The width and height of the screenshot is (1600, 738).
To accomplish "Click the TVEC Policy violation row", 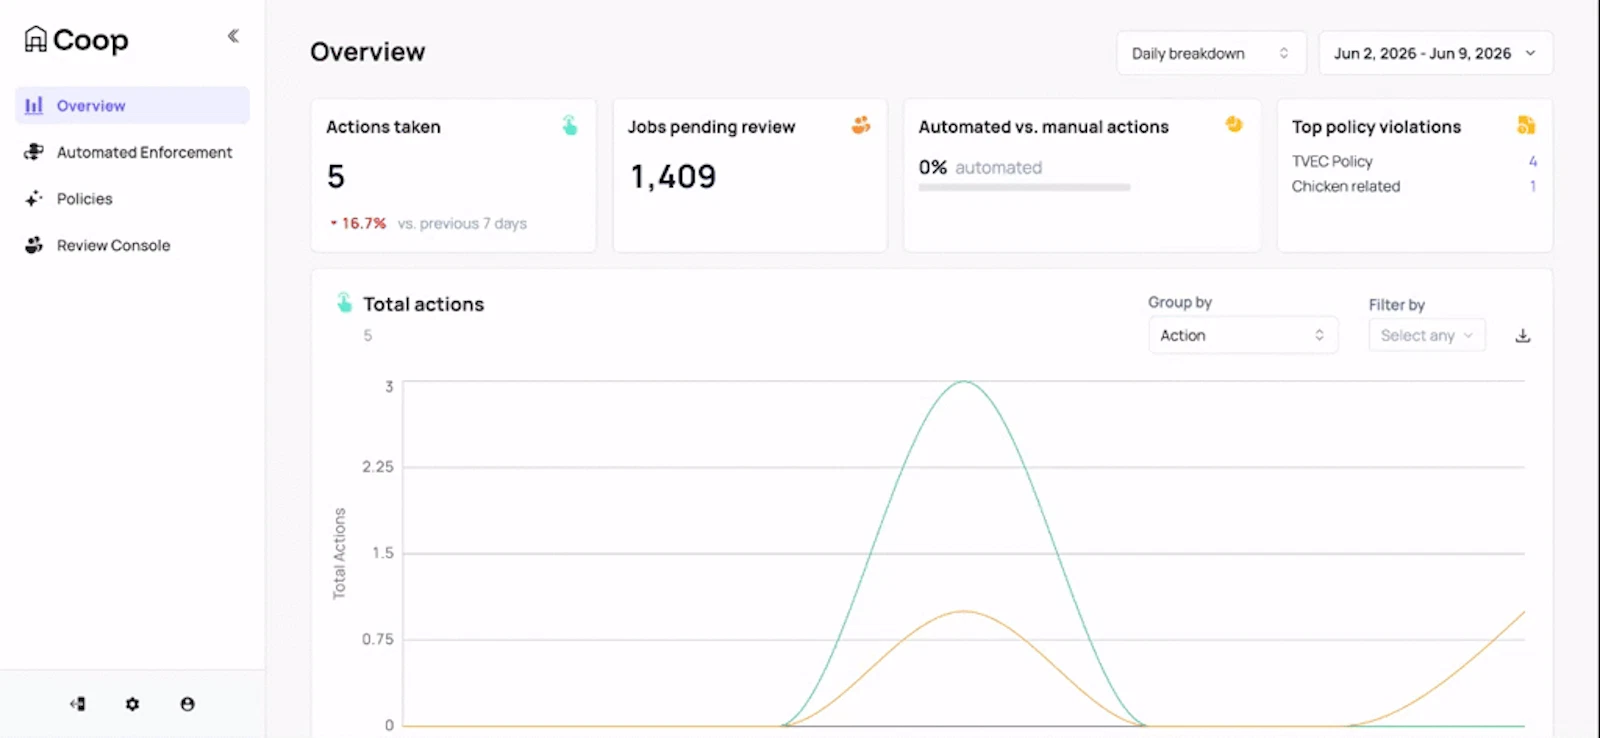I will point(1414,161).
